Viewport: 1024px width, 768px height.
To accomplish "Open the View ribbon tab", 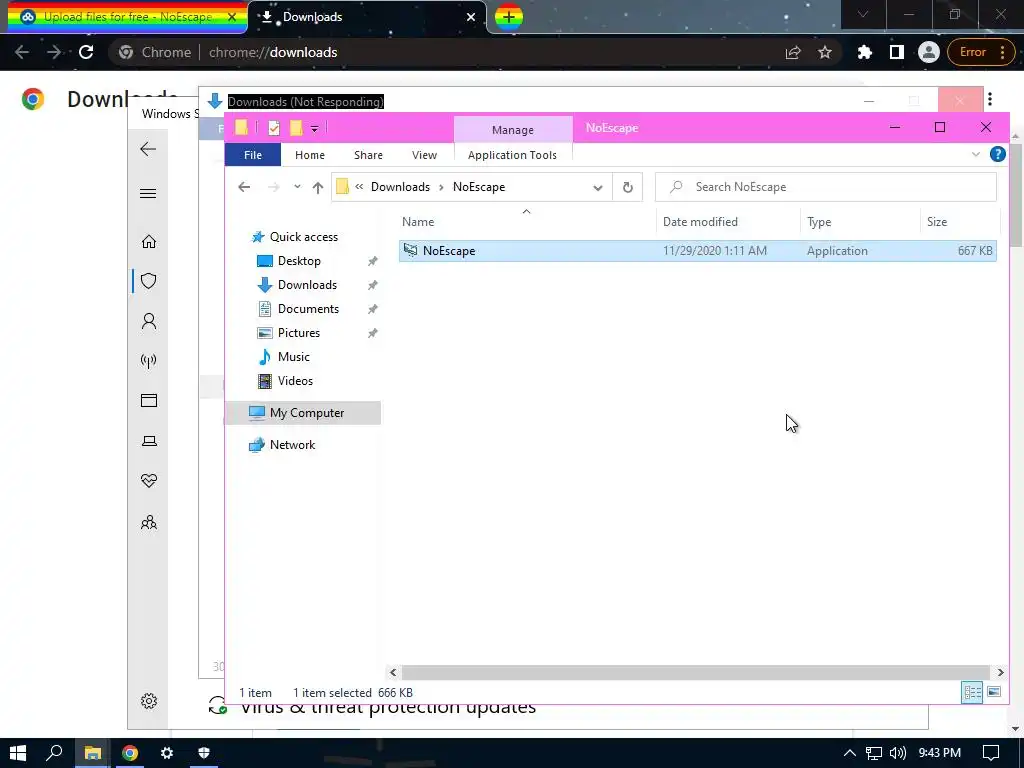I will click(x=424, y=155).
